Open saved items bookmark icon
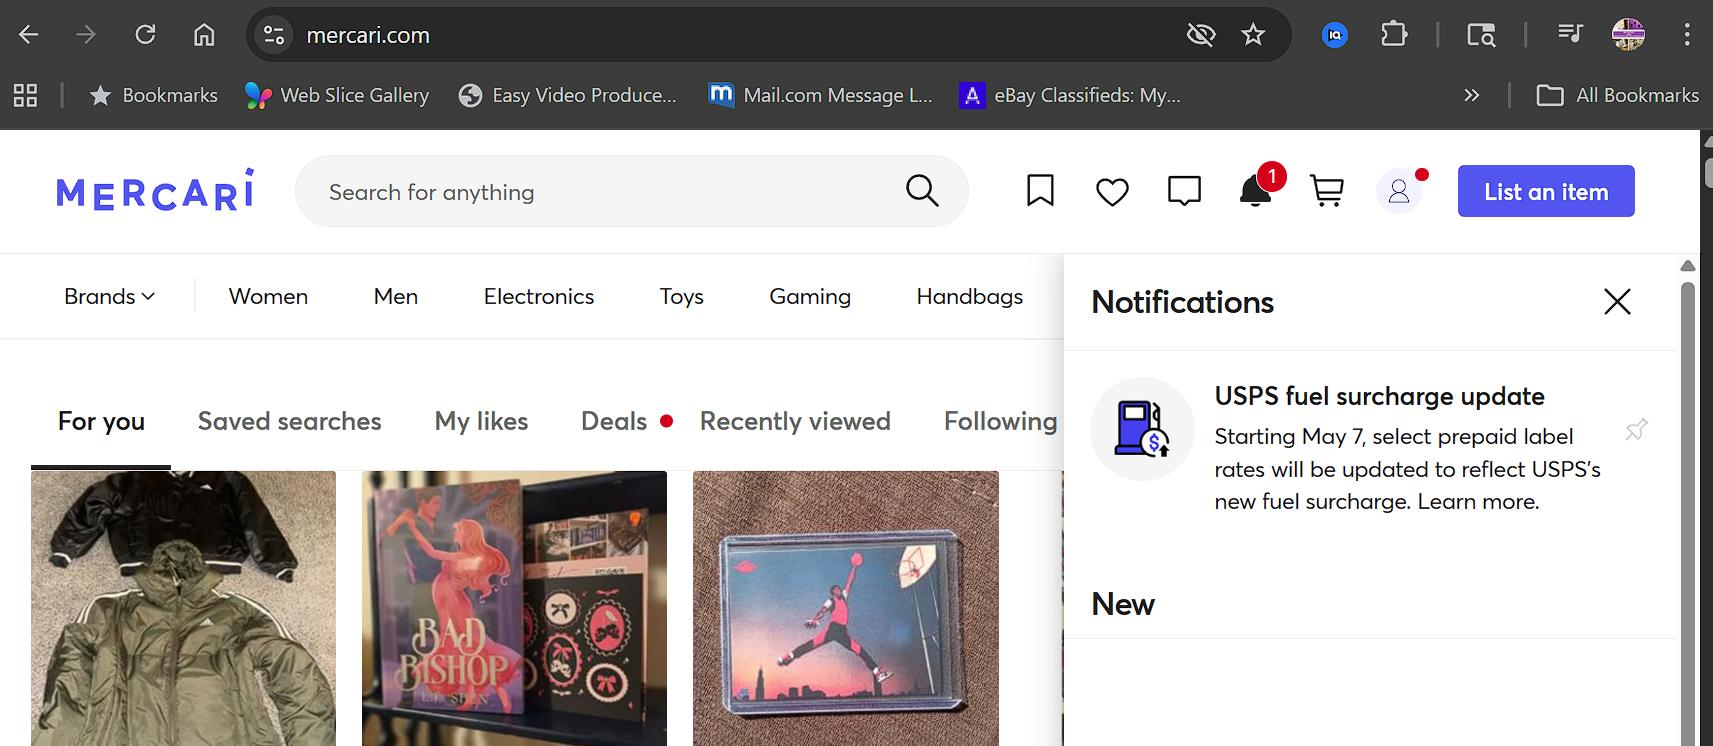This screenshot has height=746, width=1713. (1040, 190)
